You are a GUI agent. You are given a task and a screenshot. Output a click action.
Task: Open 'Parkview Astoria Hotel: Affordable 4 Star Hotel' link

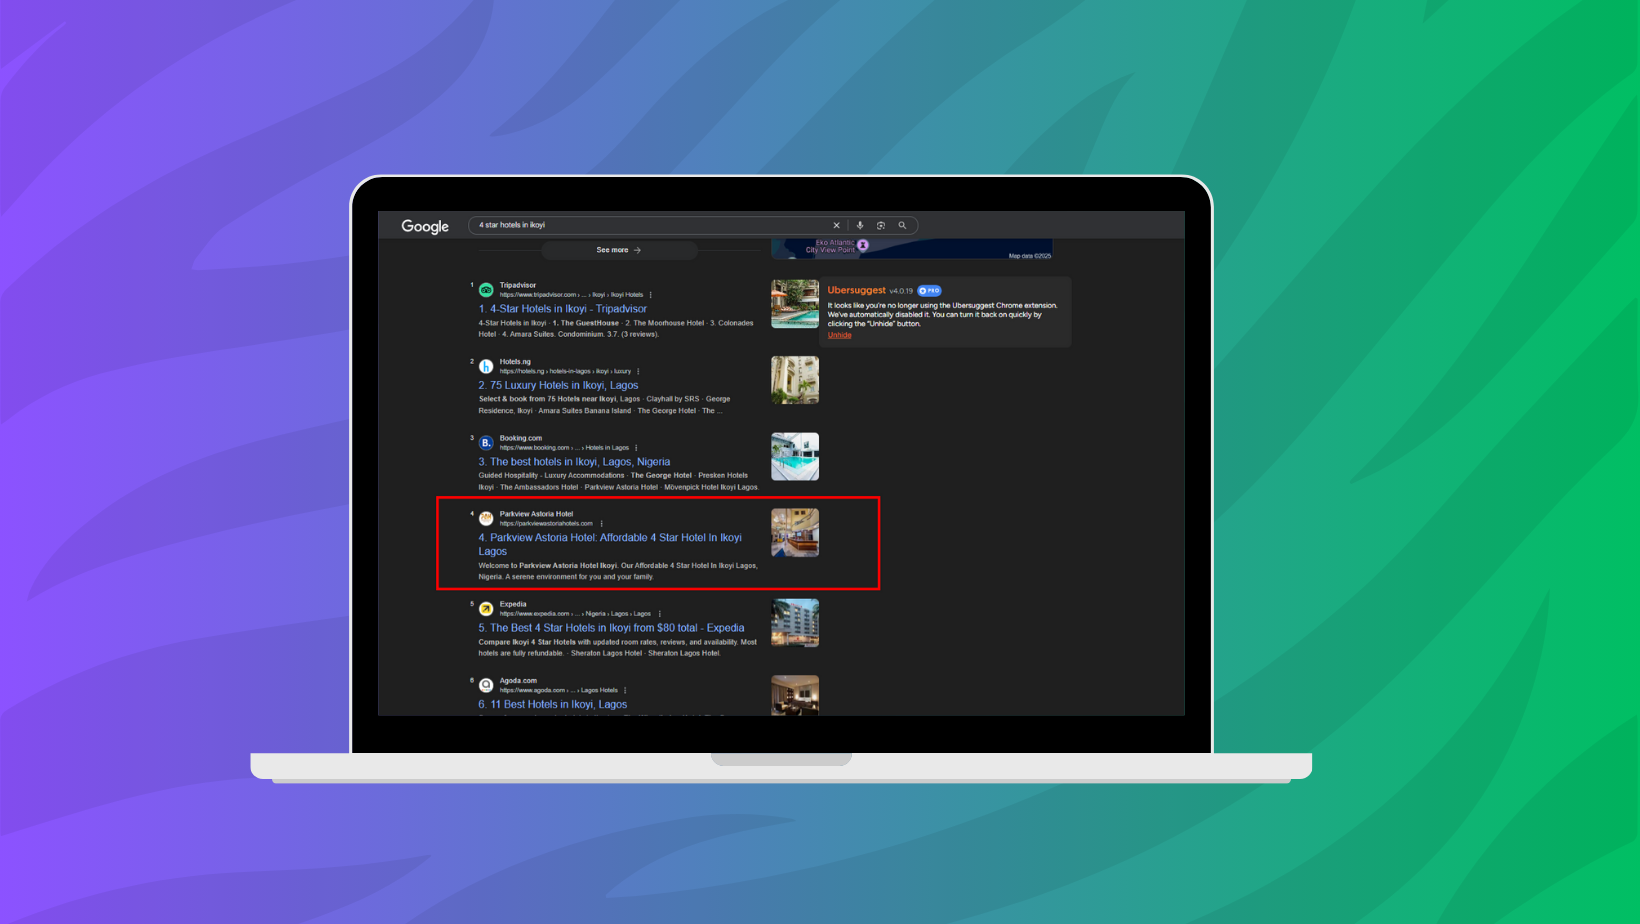coord(610,544)
